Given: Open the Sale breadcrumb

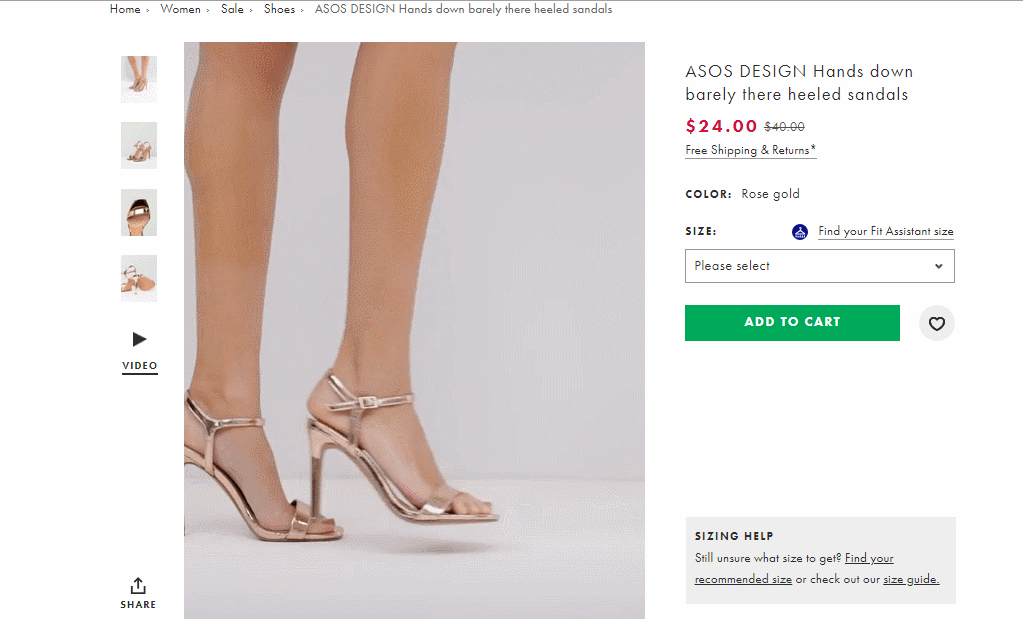Looking at the screenshot, I should 232,9.
